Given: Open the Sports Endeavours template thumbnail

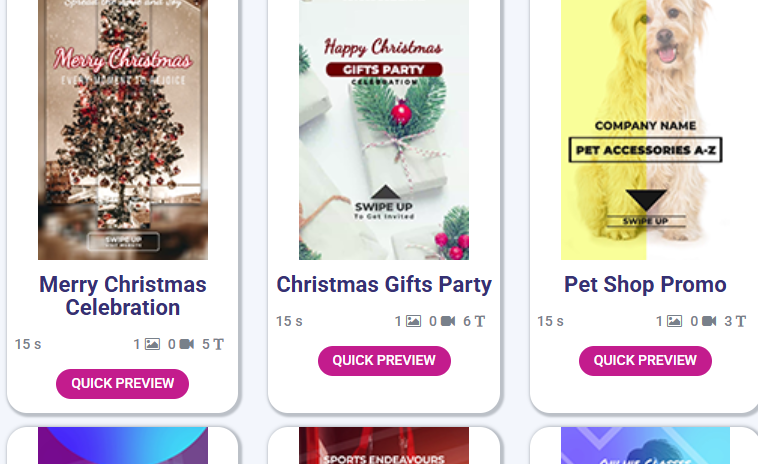Looking at the screenshot, I should (x=384, y=447).
